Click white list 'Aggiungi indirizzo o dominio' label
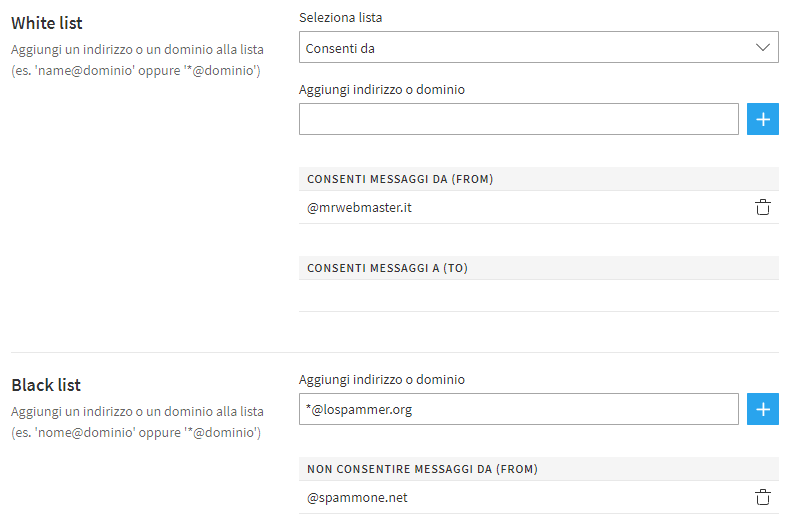This screenshot has height=527, width=793. pos(382,89)
